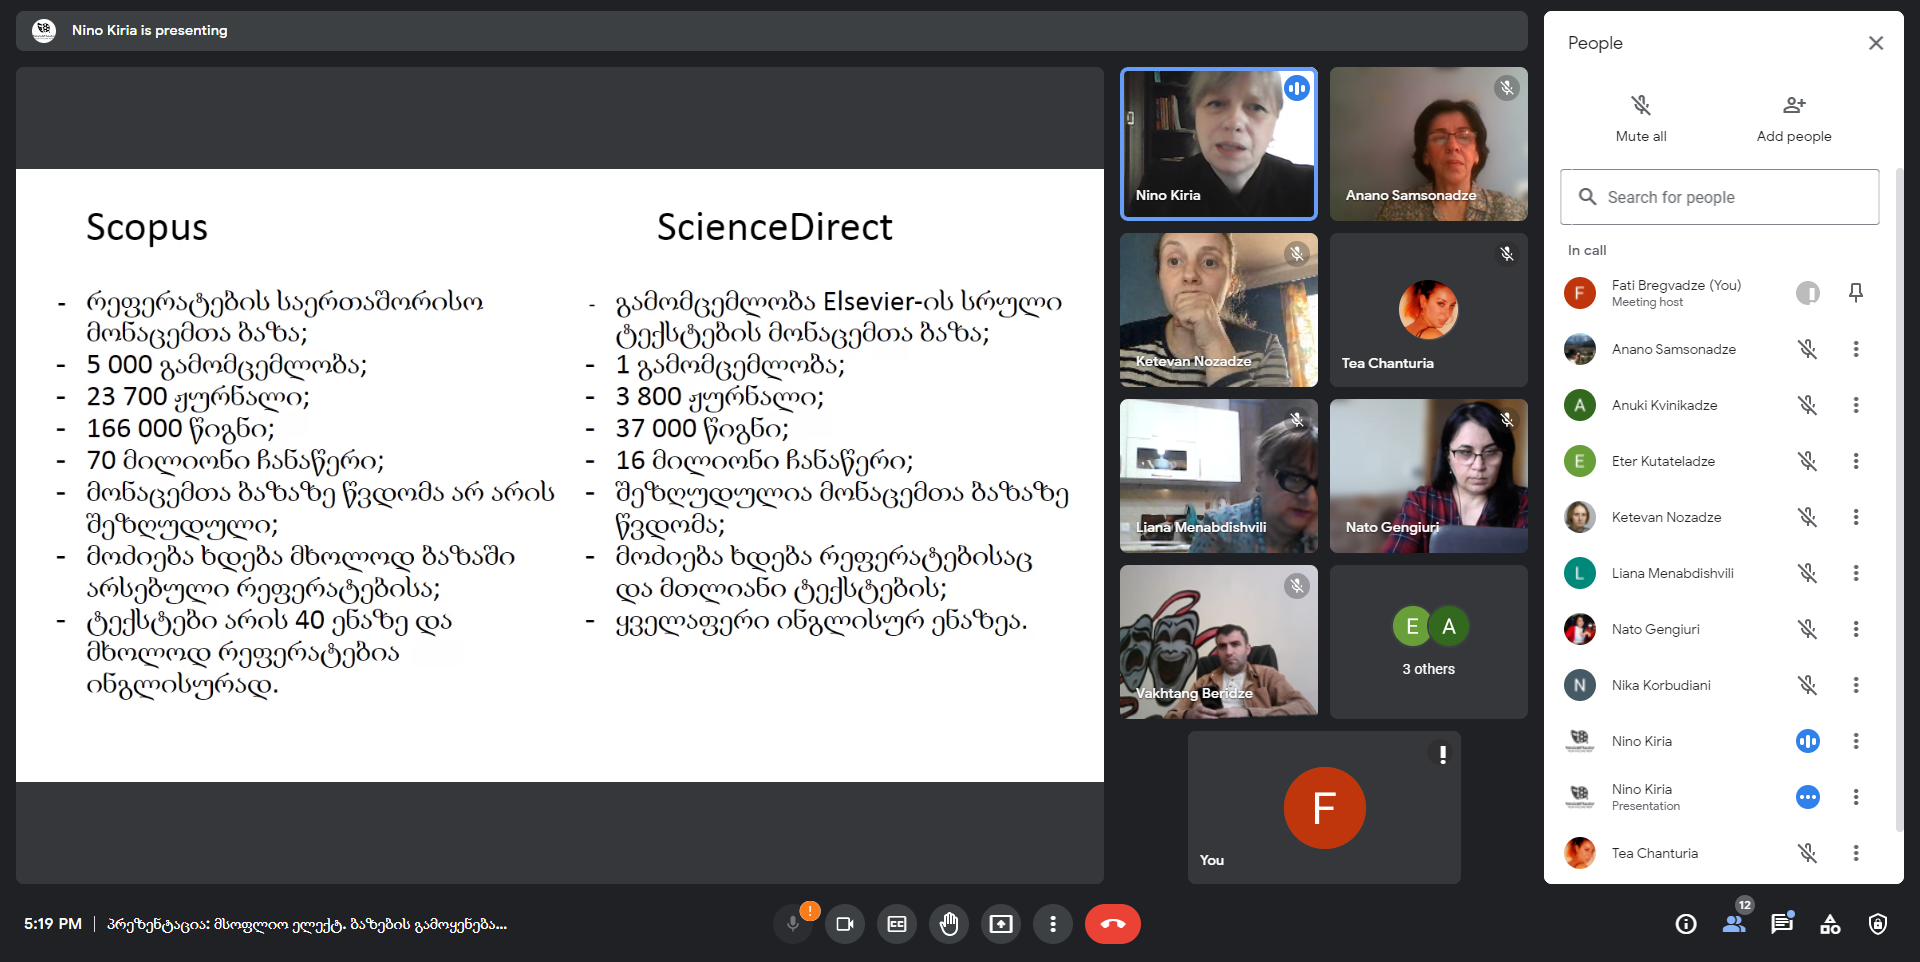Toggle the camera button in bottom bar
The height and width of the screenshot is (962, 1920).
coord(845,924)
